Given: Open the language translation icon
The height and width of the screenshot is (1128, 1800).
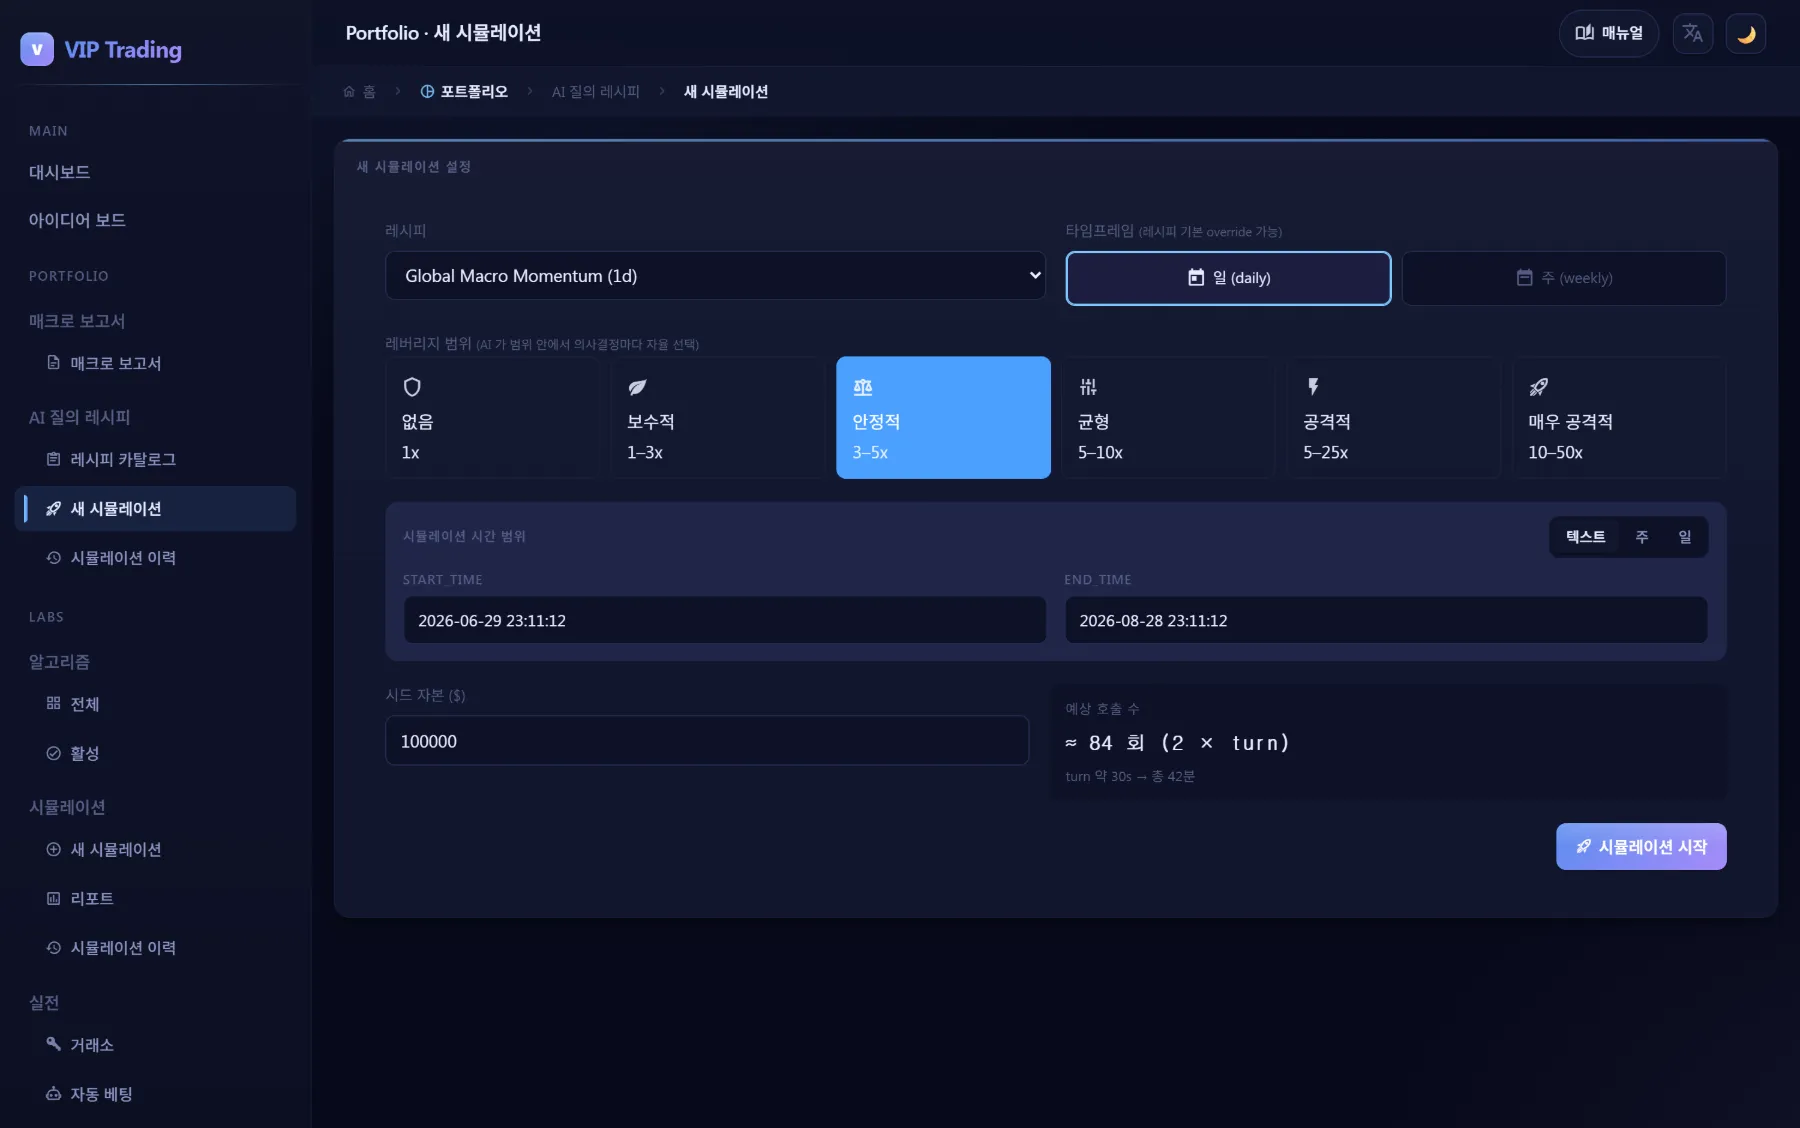Looking at the screenshot, I should (x=1693, y=34).
